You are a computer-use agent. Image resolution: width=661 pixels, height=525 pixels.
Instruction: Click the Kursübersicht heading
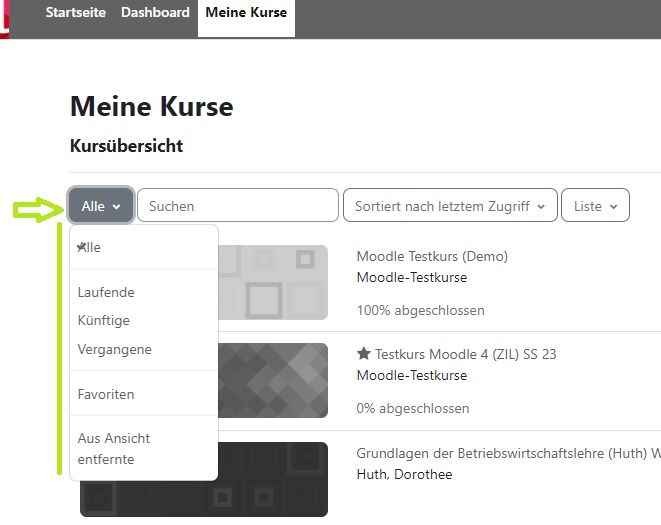coord(126,146)
